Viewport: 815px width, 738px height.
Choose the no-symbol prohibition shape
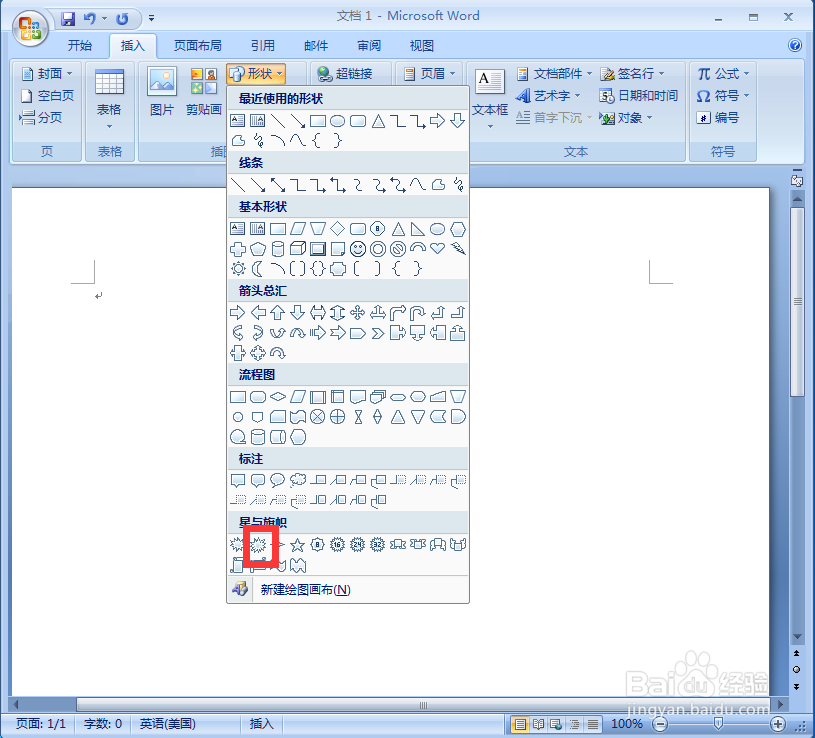[x=398, y=249]
